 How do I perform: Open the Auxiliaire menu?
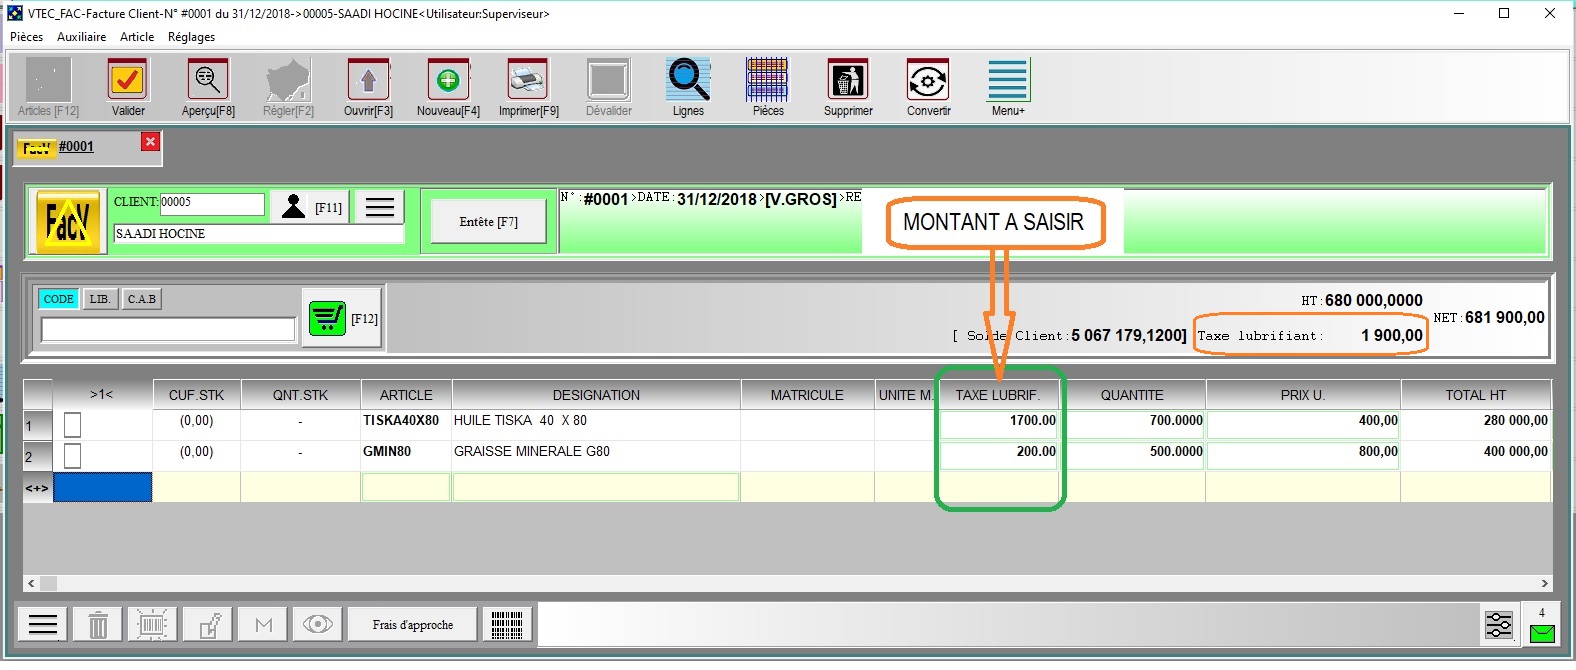(x=81, y=37)
